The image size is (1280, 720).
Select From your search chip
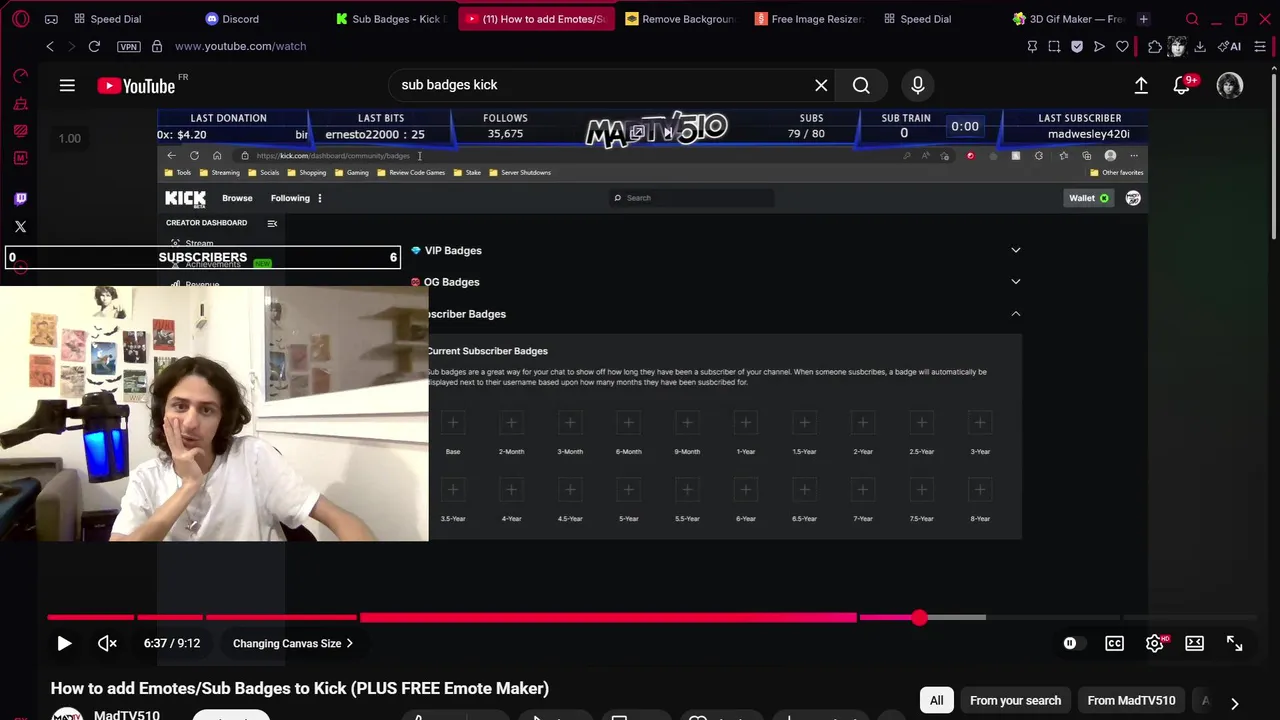1015,701
